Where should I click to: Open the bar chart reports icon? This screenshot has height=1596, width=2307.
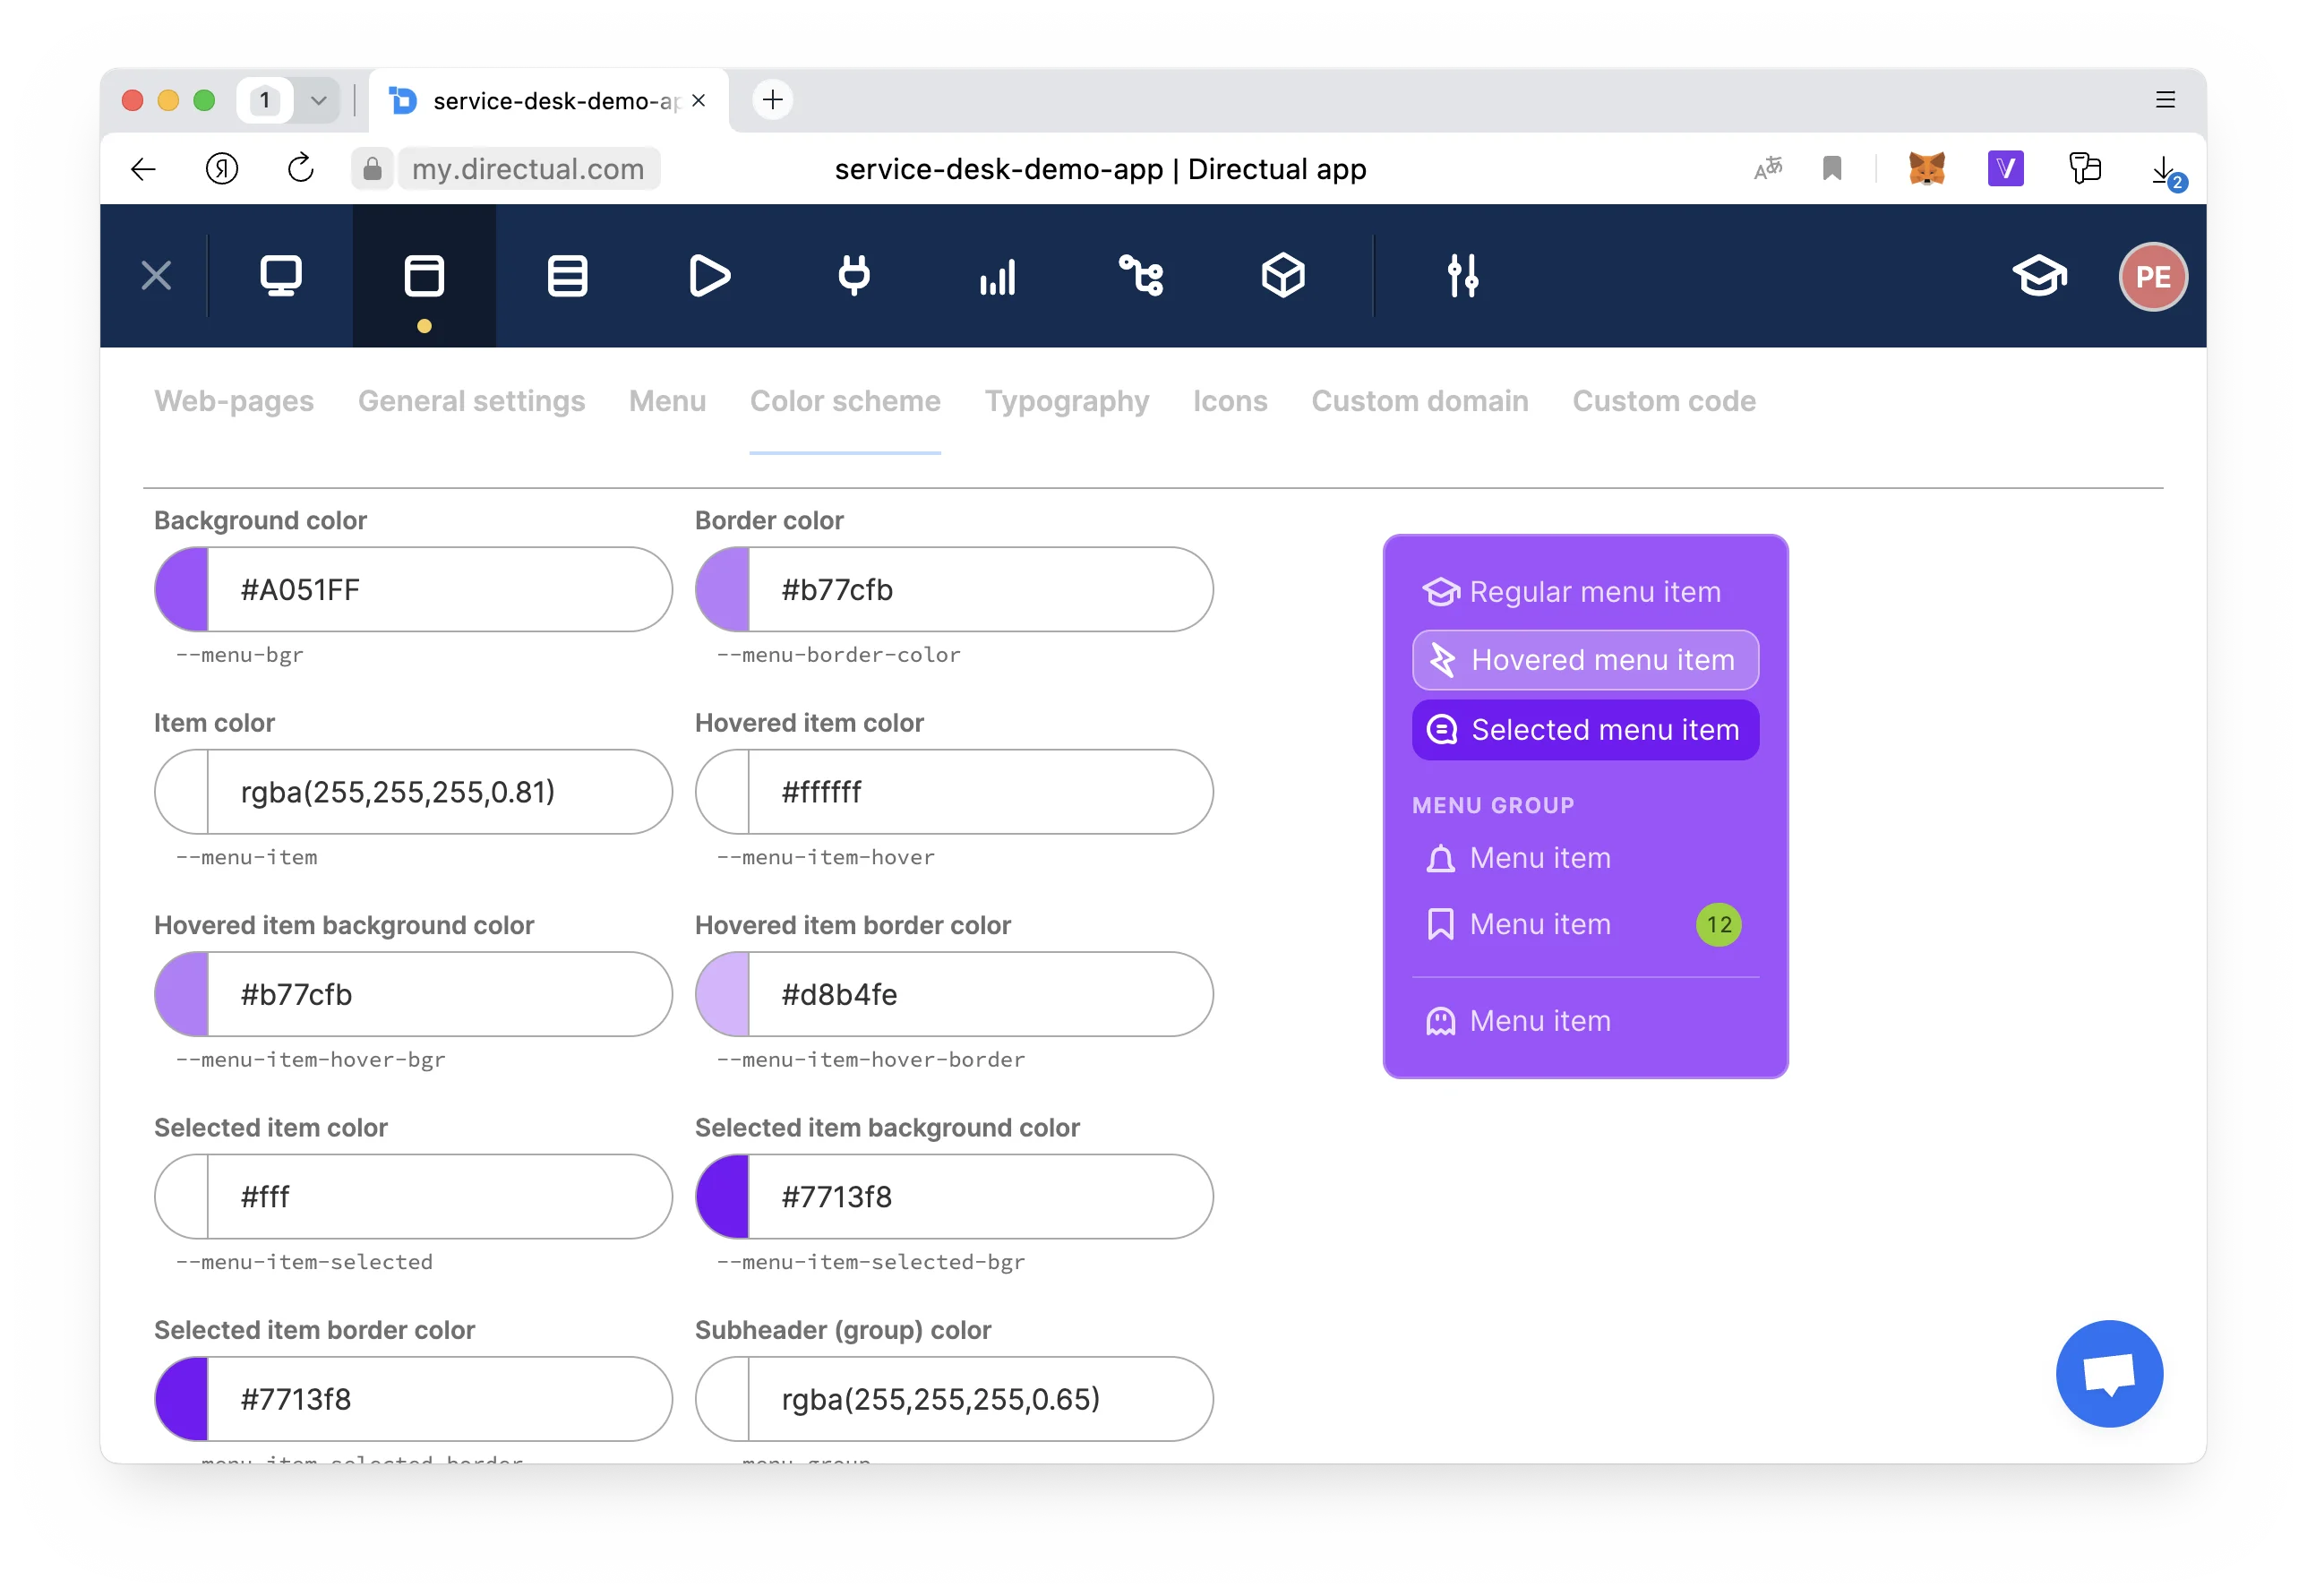pyautogui.click(x=997, y=276)
